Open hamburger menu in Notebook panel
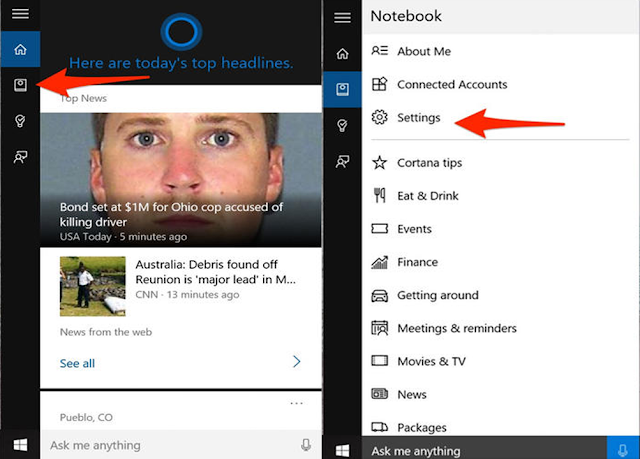 [342, 18]
